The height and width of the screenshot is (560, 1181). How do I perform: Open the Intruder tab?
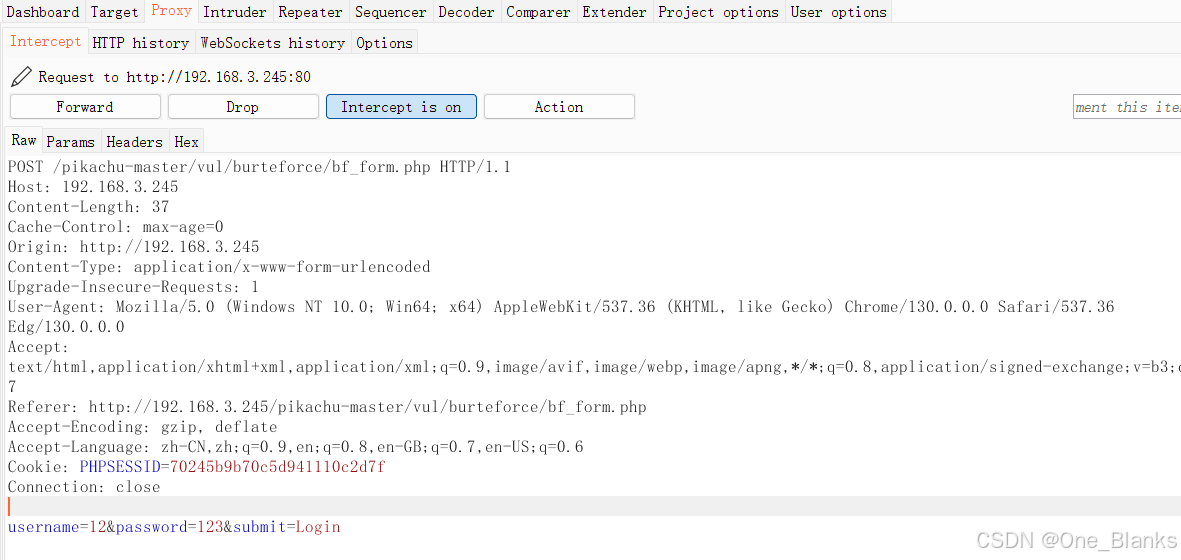[x=235, y=12]
